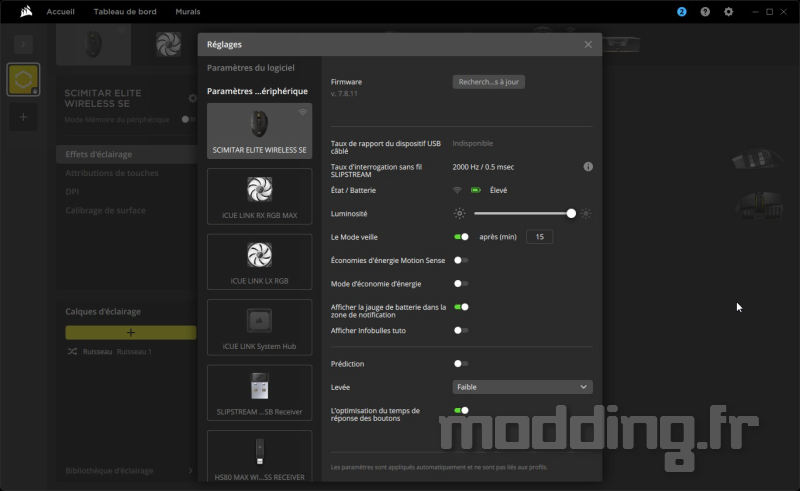Open the Tableau de bord tab
This screenshot has width=800, height=491.
click(125, 12)
